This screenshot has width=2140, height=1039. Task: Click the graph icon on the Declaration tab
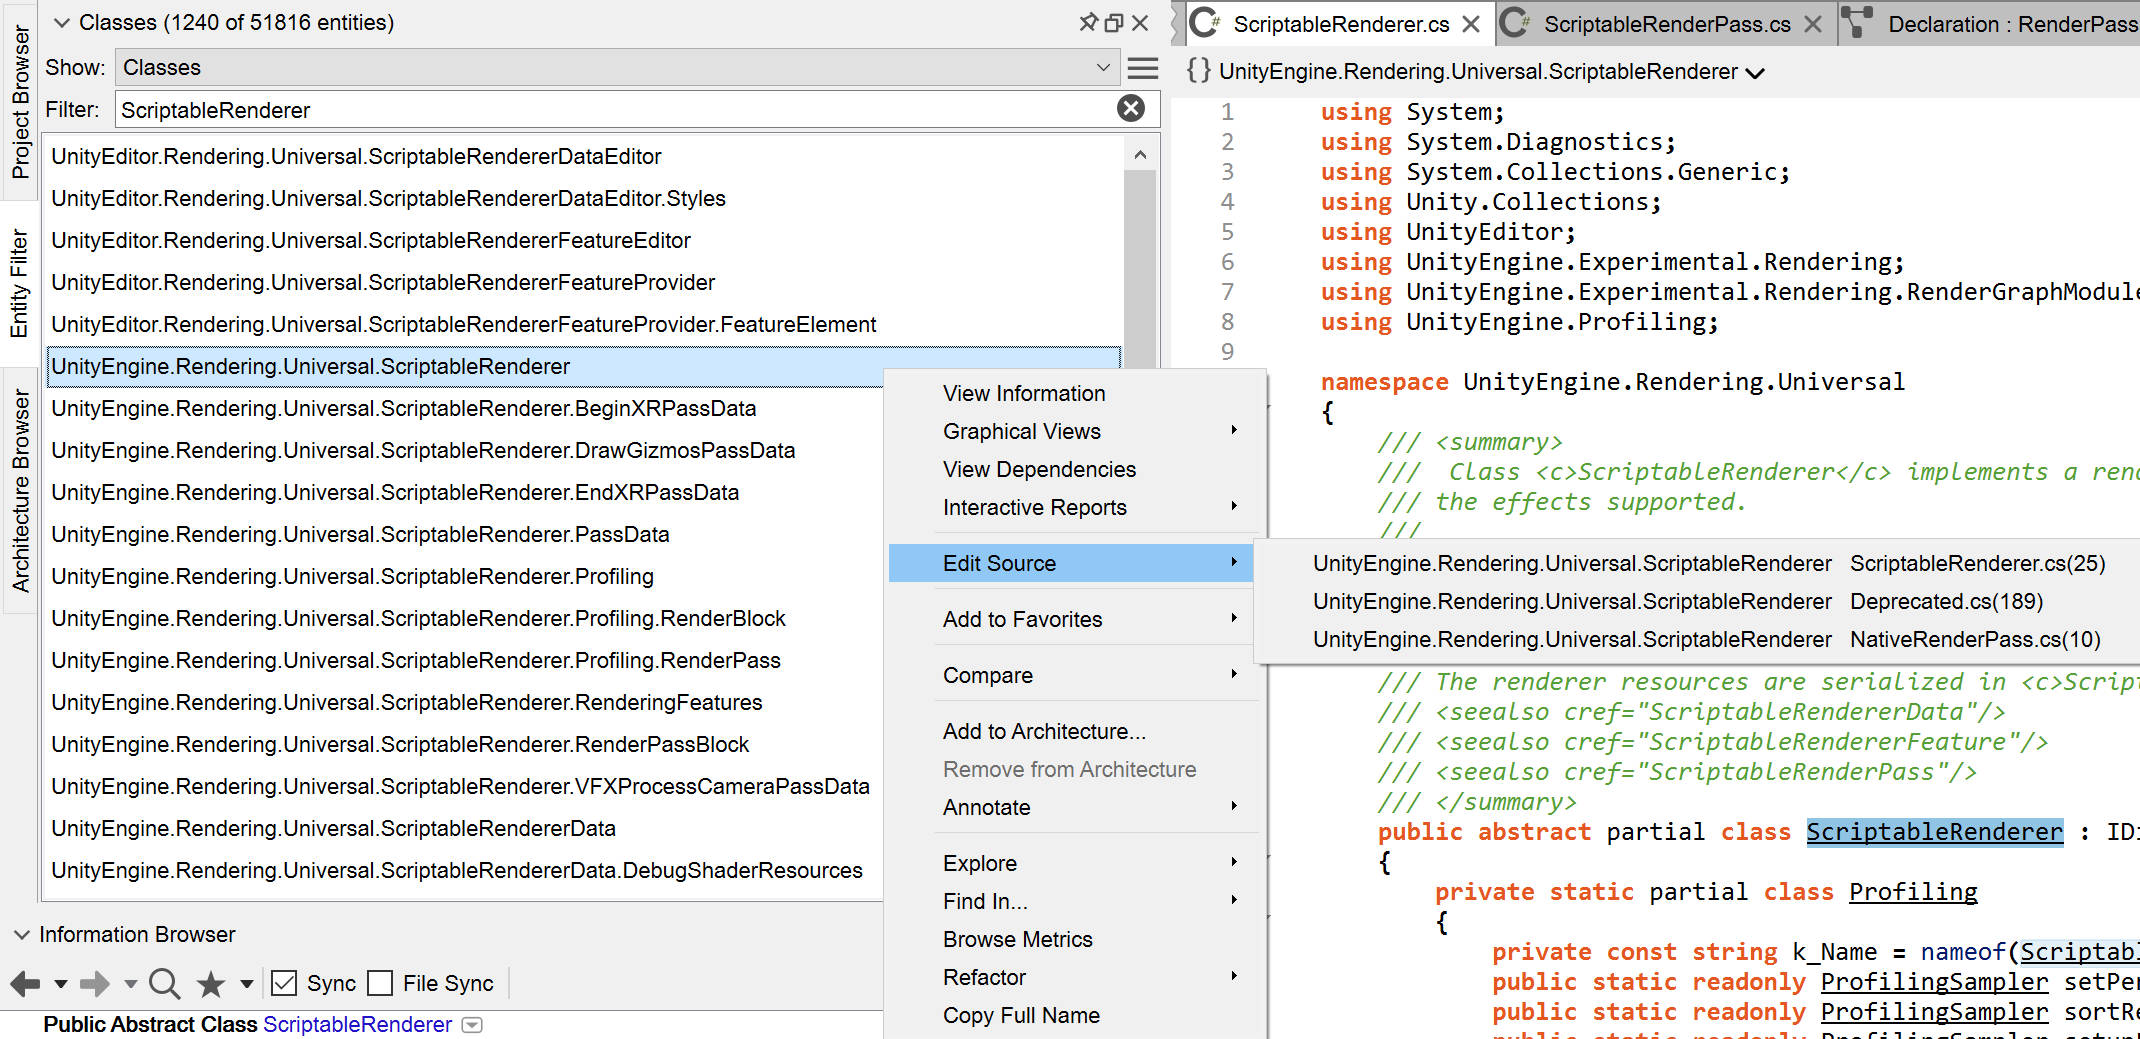click(x=1857, y=23)
